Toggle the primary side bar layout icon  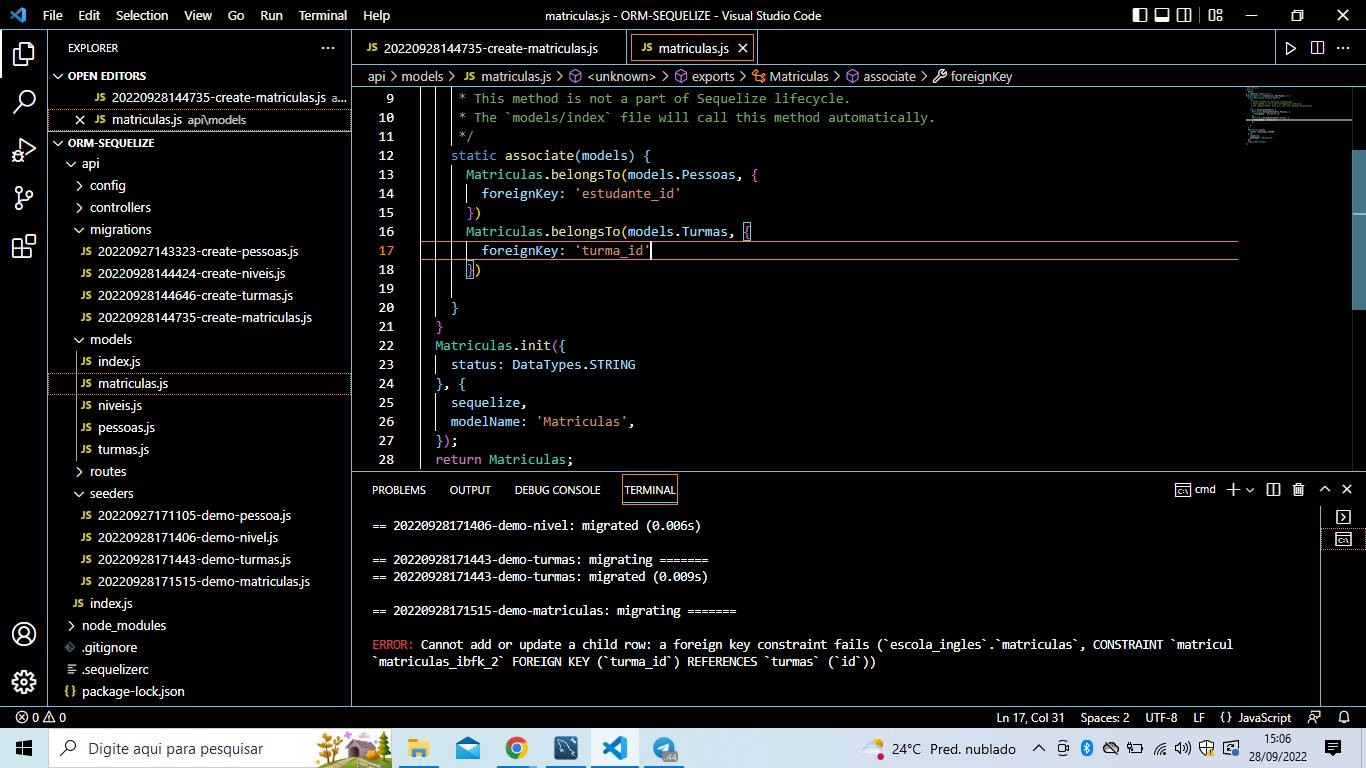point(1140,15)
